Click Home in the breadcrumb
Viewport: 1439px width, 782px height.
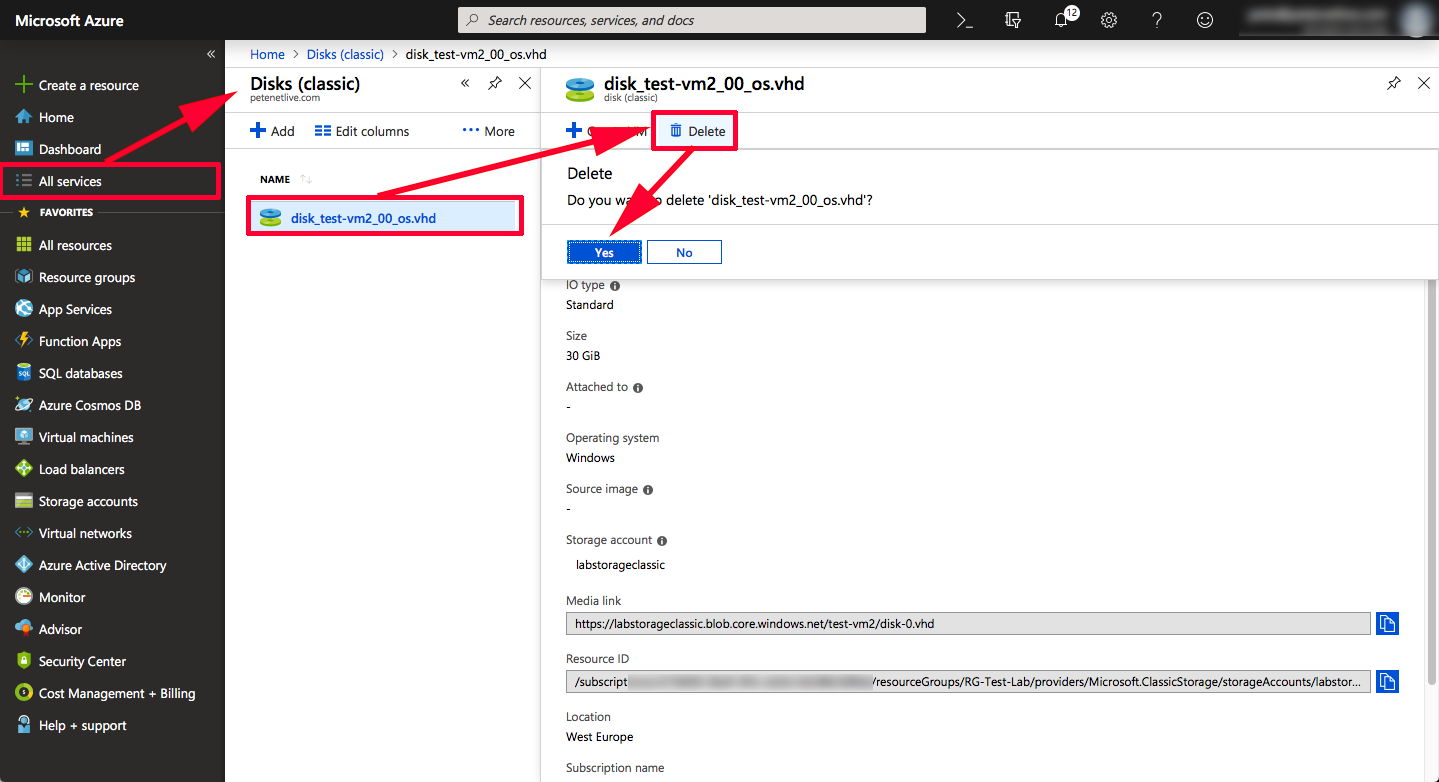point(267,54)
